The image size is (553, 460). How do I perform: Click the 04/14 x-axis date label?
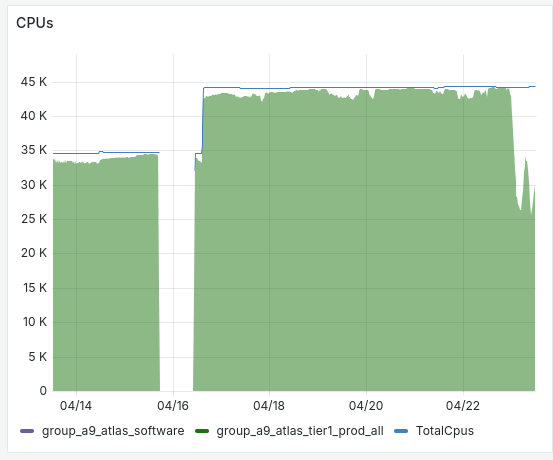[76, 406]
